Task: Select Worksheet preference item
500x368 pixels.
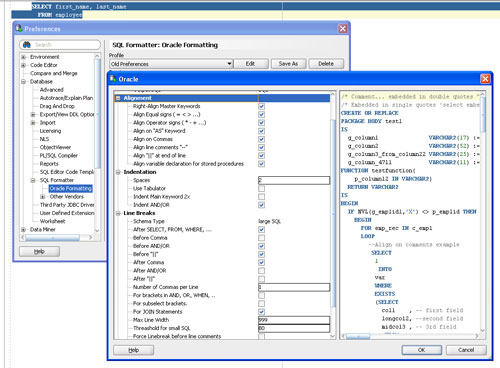Action: pos(52,221)
